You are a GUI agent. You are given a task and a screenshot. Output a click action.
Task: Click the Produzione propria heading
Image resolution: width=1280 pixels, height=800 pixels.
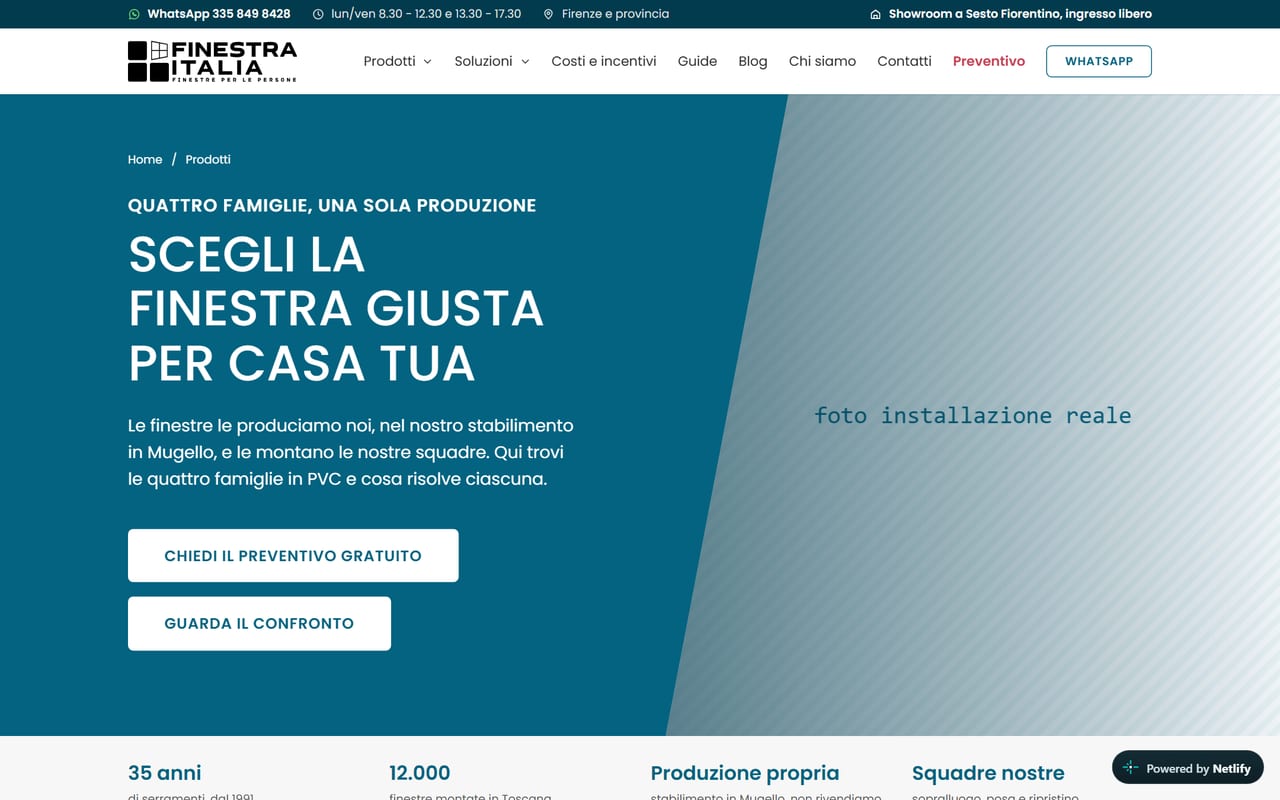coord(745,773)
